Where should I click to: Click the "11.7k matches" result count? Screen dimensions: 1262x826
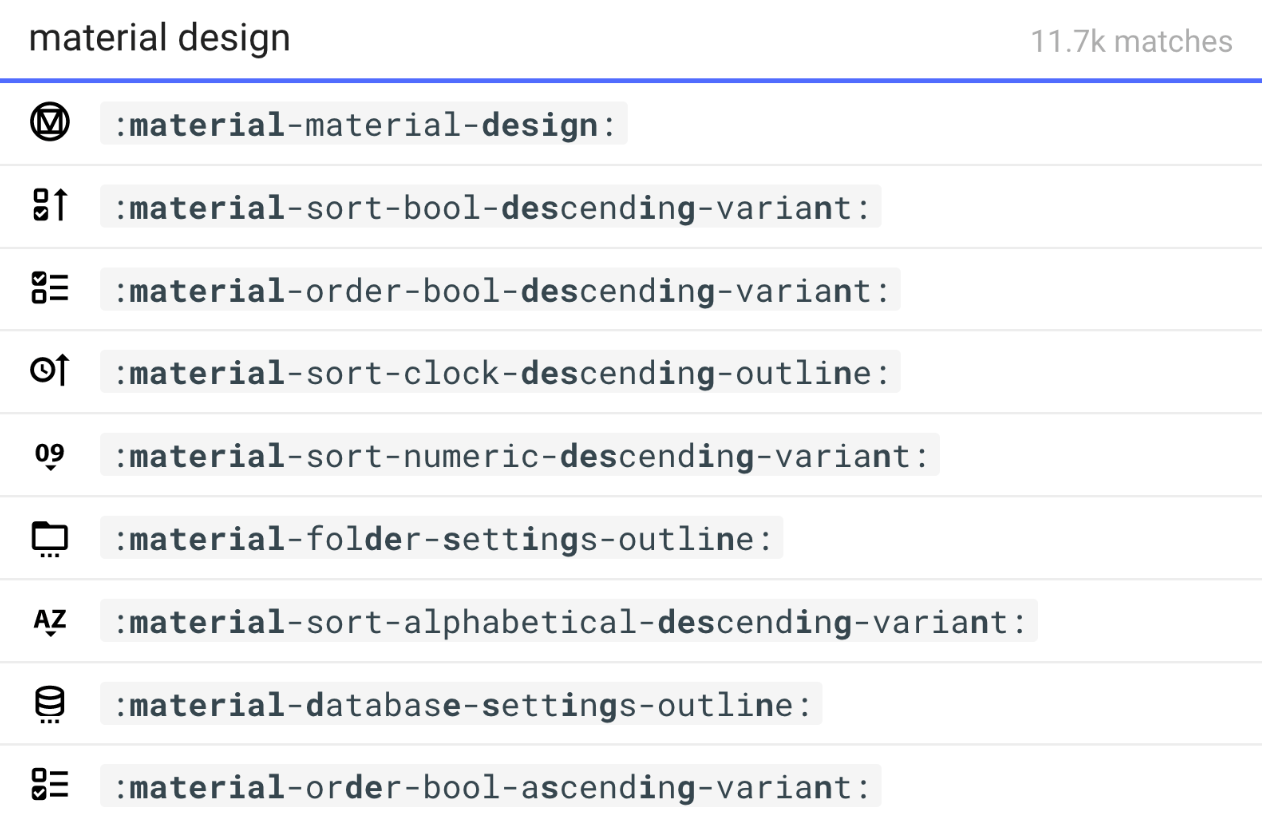1131,42
